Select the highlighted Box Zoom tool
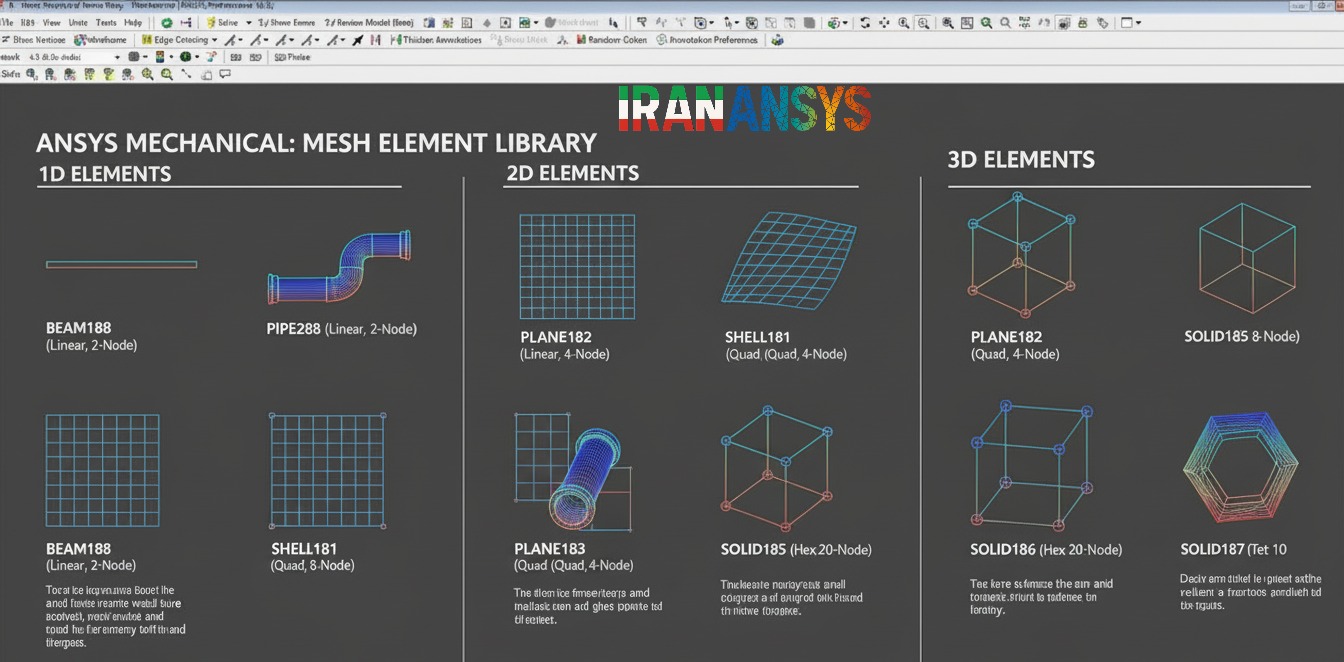Image resolution: width=1344 pixels, height=662 pixels. click(x=923, y=23)
